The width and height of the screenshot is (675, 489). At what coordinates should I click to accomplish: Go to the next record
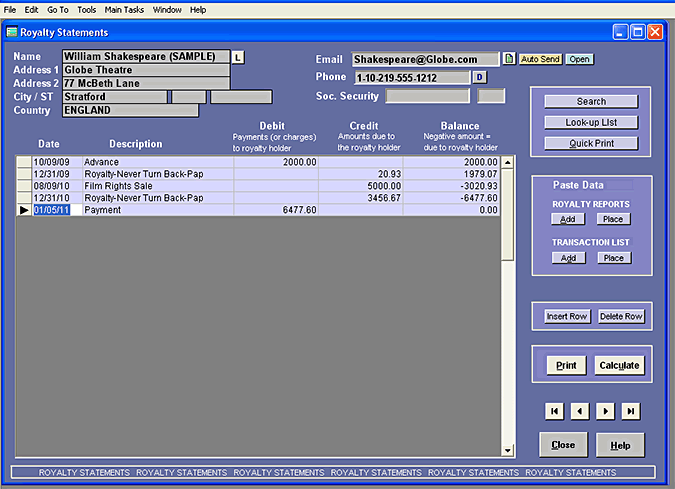coord(605,411)
